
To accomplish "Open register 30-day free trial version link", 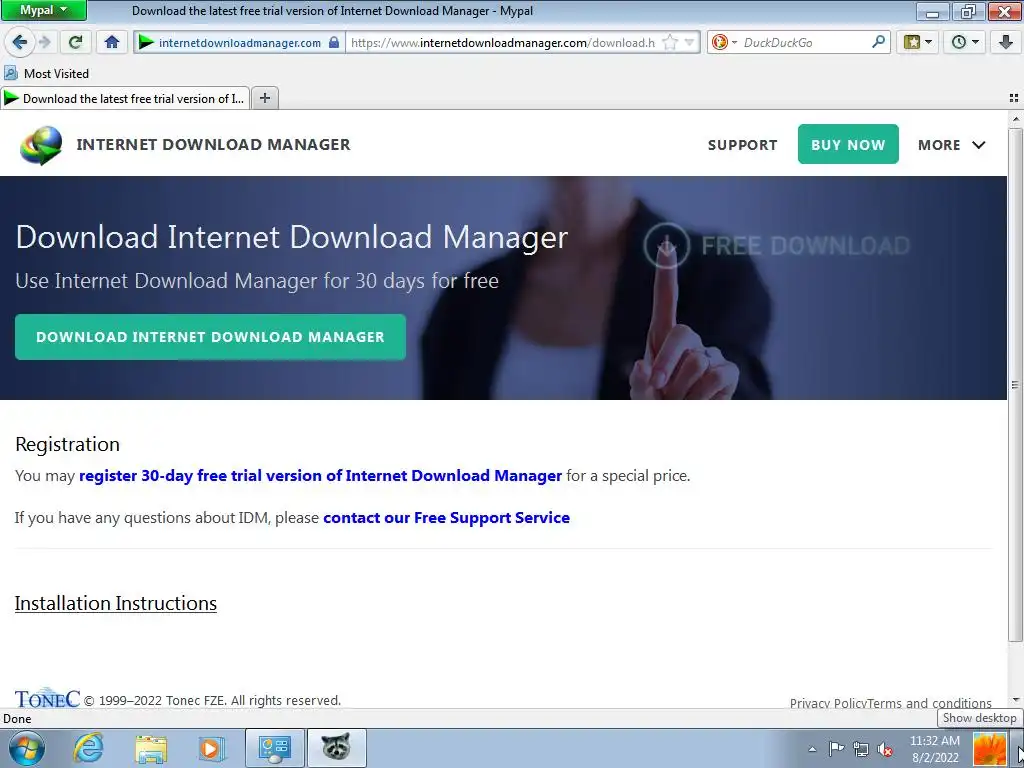I will (320, 475).
